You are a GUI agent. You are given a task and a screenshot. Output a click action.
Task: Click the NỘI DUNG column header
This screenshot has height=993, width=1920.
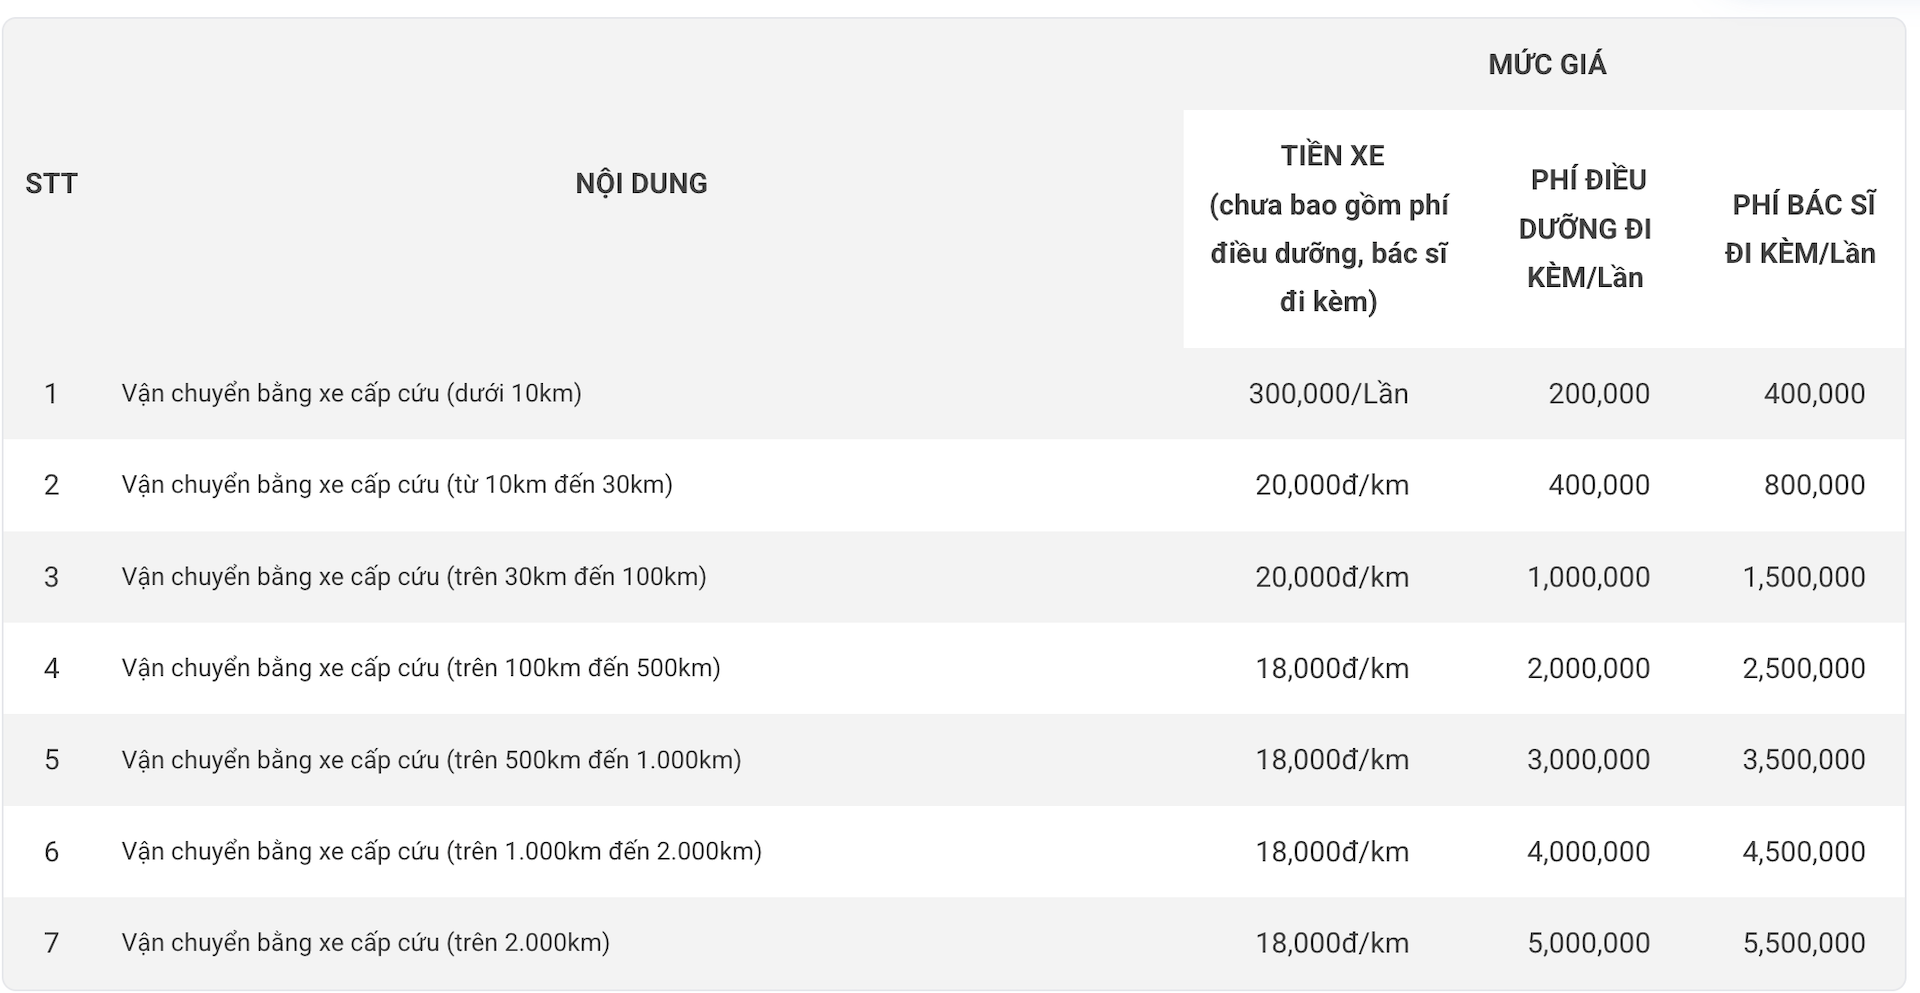[x=641, y=183]
